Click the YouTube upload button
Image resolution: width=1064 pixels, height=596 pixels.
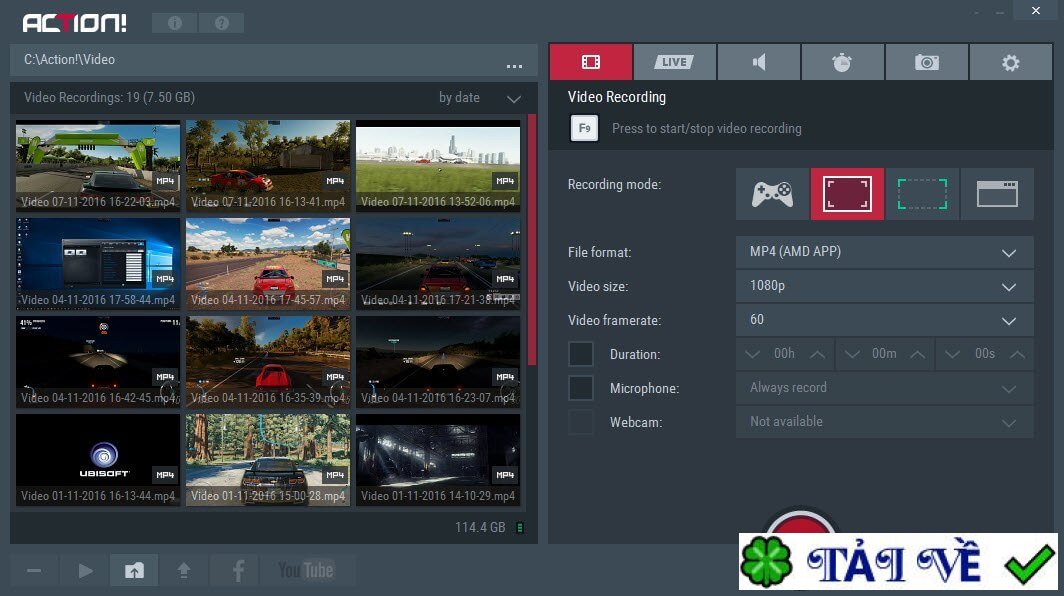click(308, 570)
